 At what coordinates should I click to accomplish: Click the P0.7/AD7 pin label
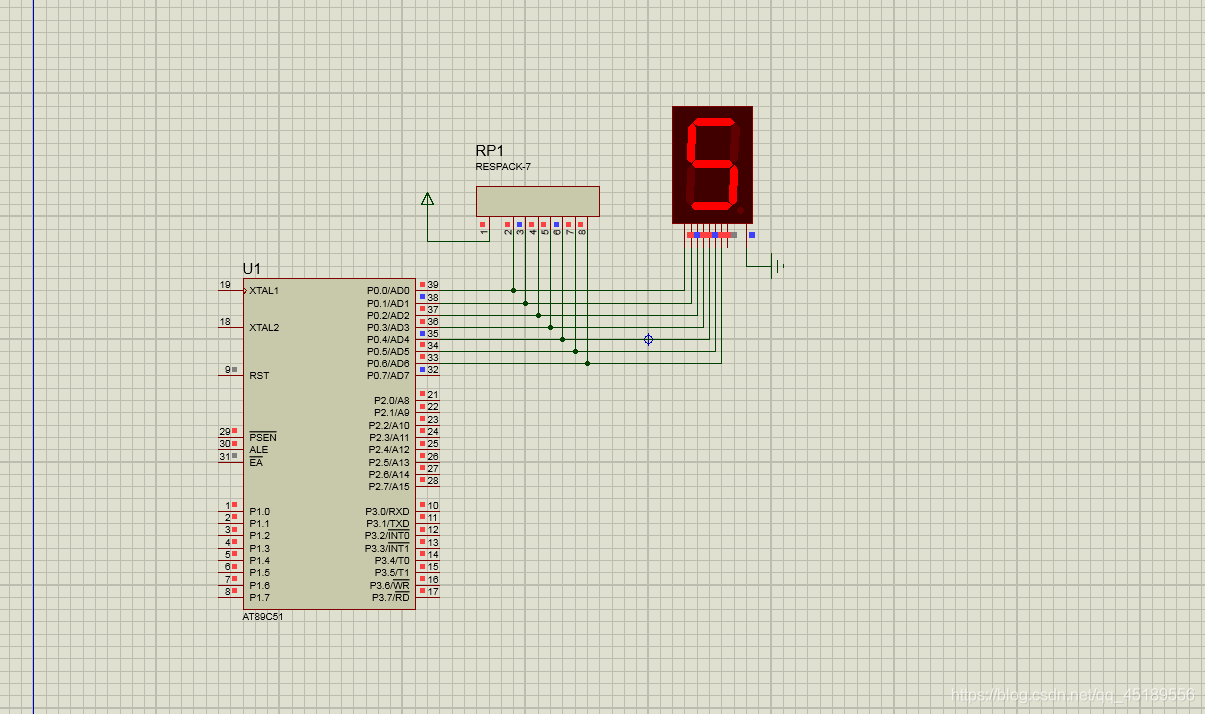pyautogui.click(x=388, y=376)
